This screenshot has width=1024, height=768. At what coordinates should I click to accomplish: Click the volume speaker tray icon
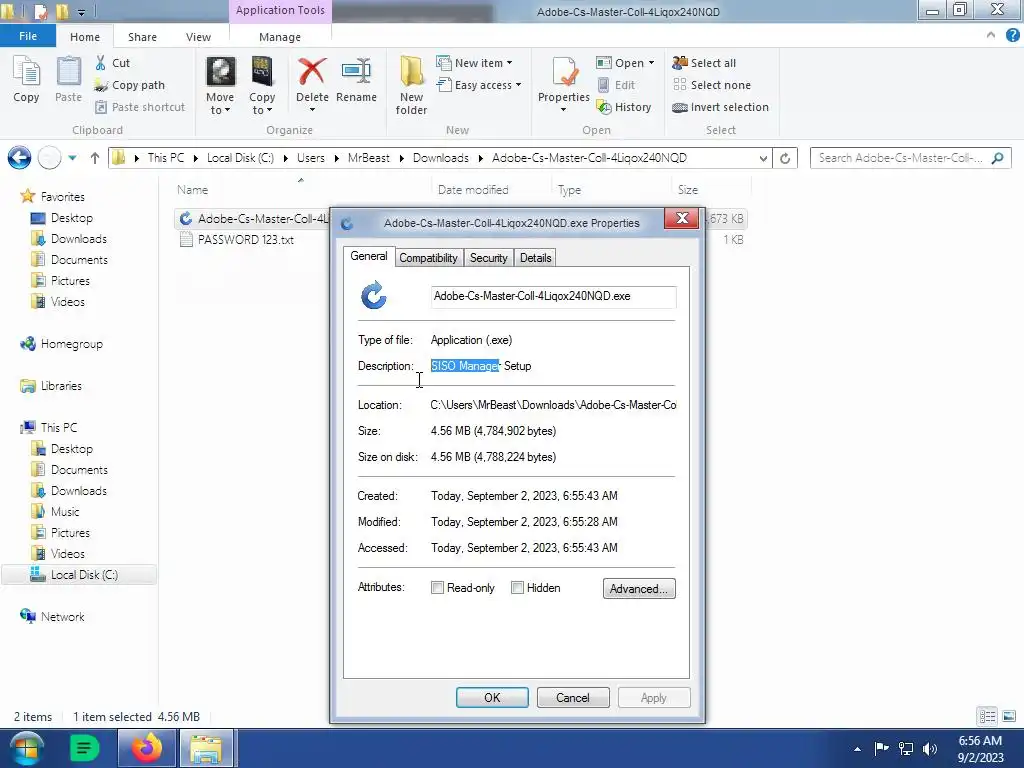pos(930,749)
